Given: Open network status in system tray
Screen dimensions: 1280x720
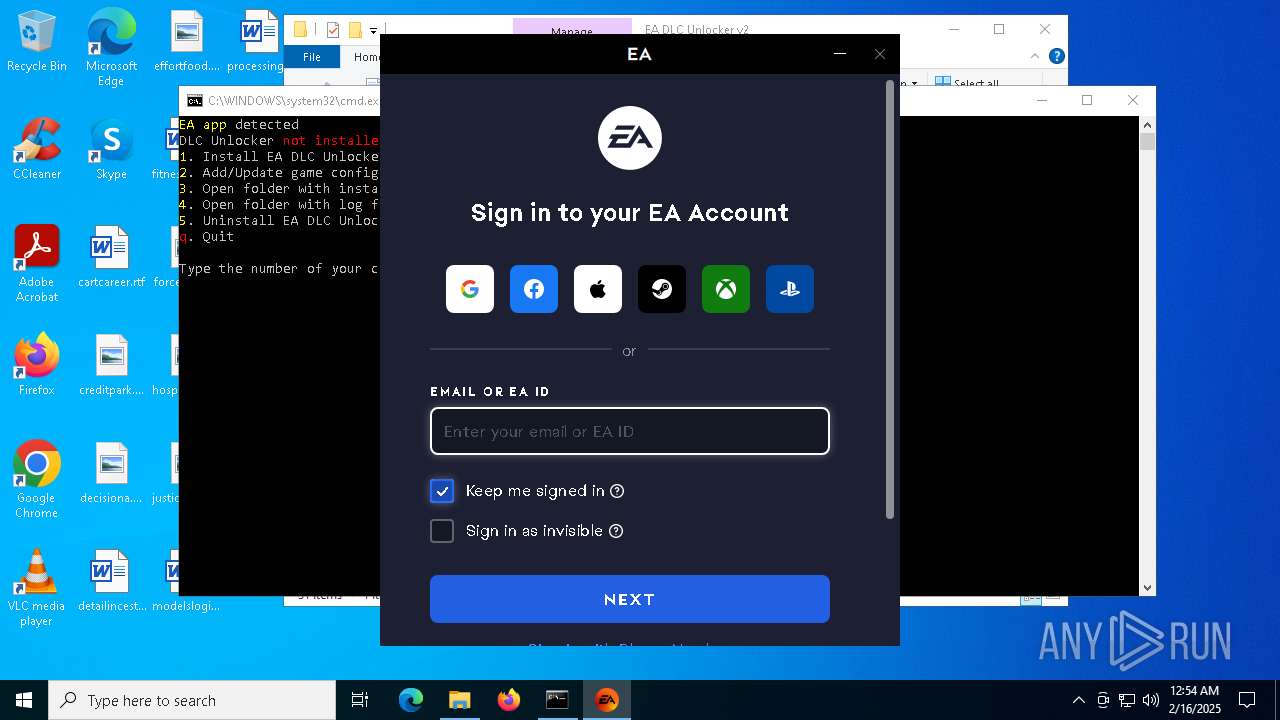Looking at the screenshot, I should click(x=1127, y=700).
